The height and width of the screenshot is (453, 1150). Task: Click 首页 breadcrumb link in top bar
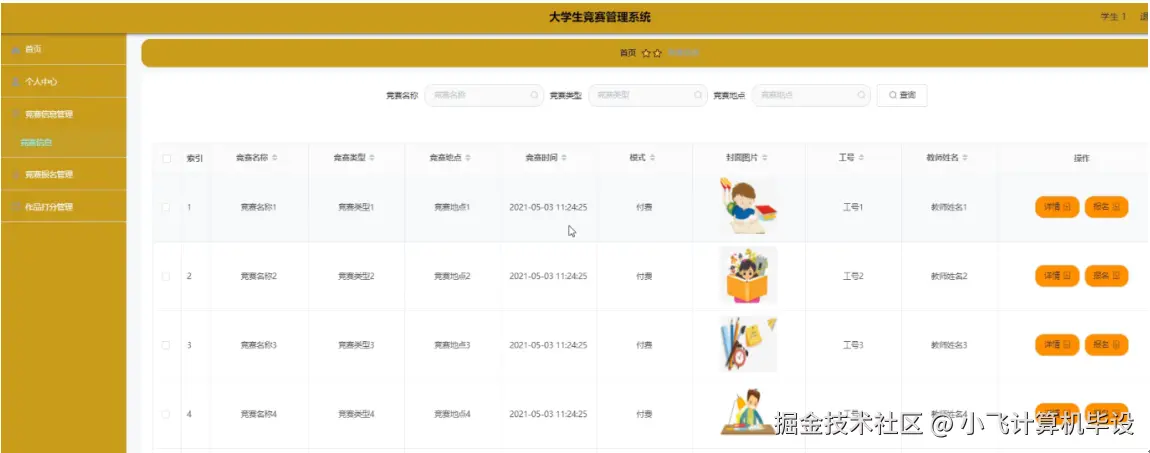point(628,53)
